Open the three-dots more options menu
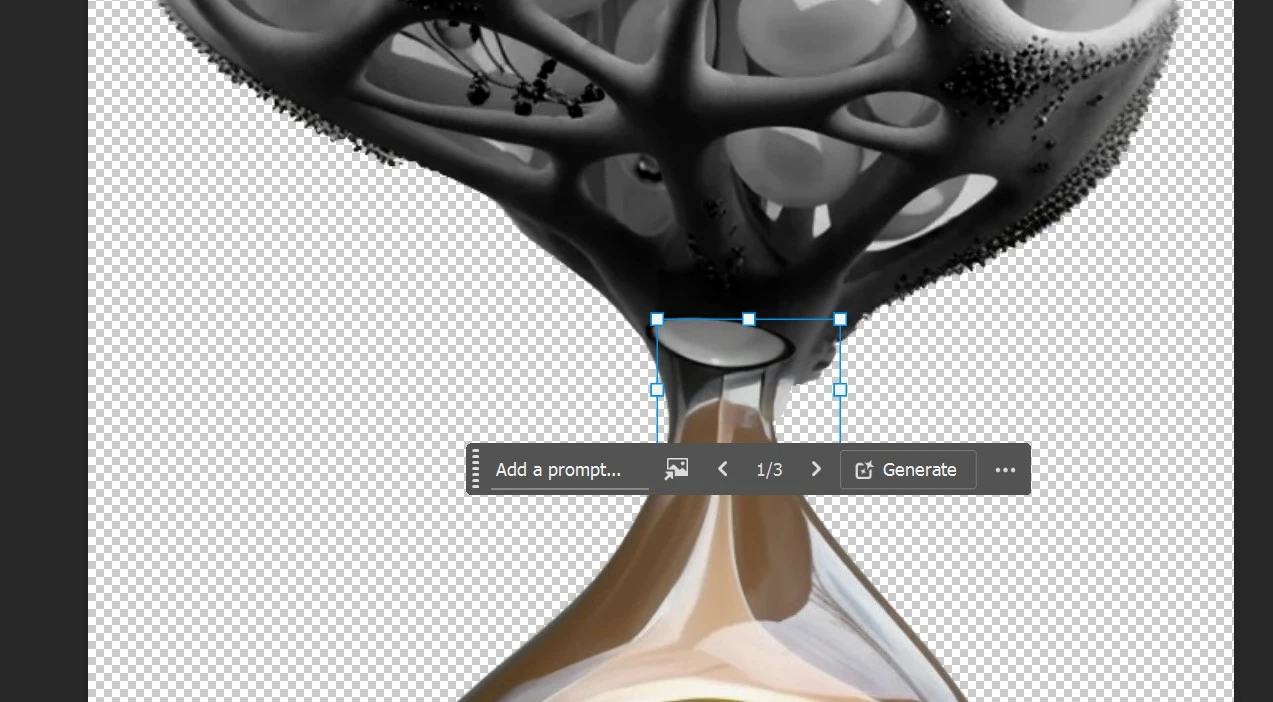Image resolution: width=1273 pixels, height=702 pixels. tap(1005, 470)
